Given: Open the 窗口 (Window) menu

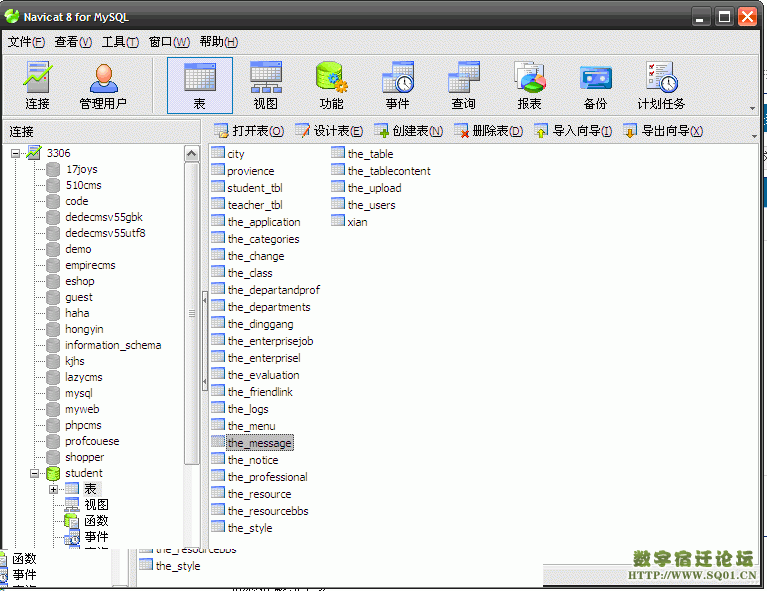Looking at the screenshot, I should [x=169, y=42].
